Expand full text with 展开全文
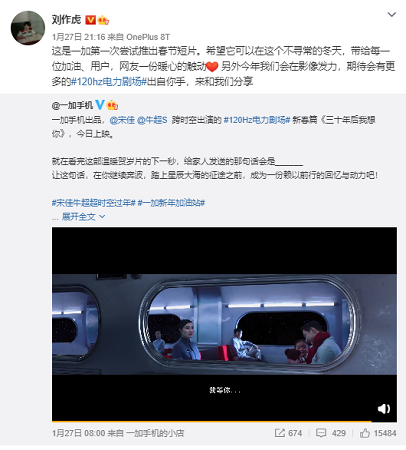This screenshot has width=406, height=450. click(x=83, y=217)
